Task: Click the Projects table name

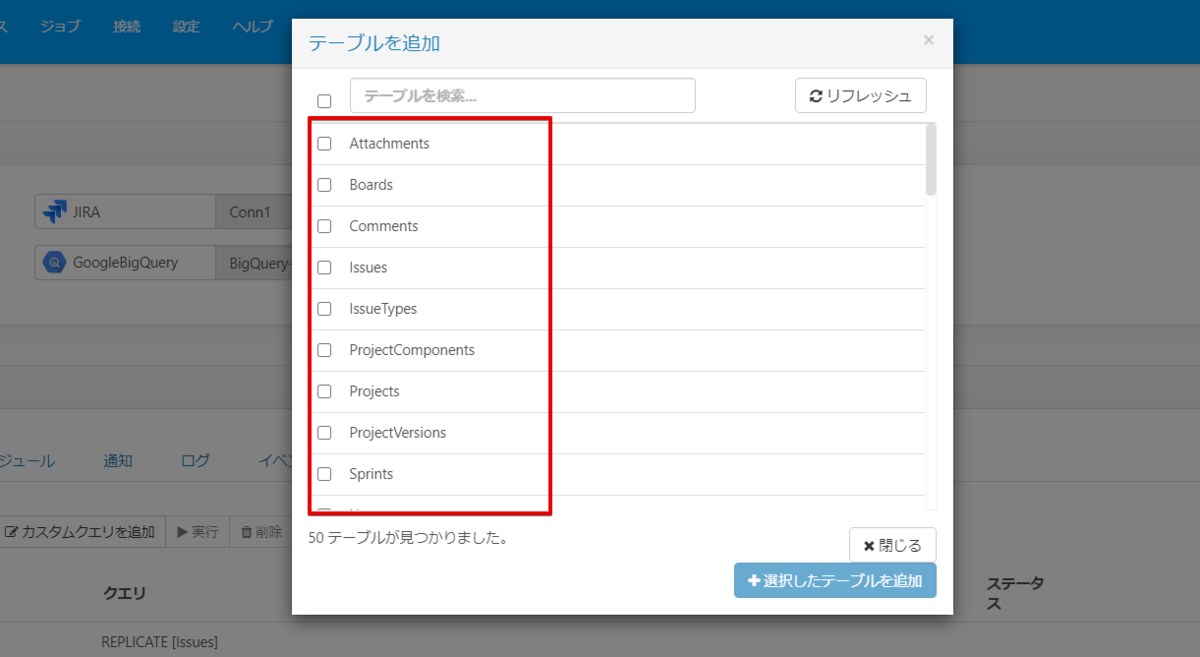Action: pyautogui.click(x=374, y=391)
